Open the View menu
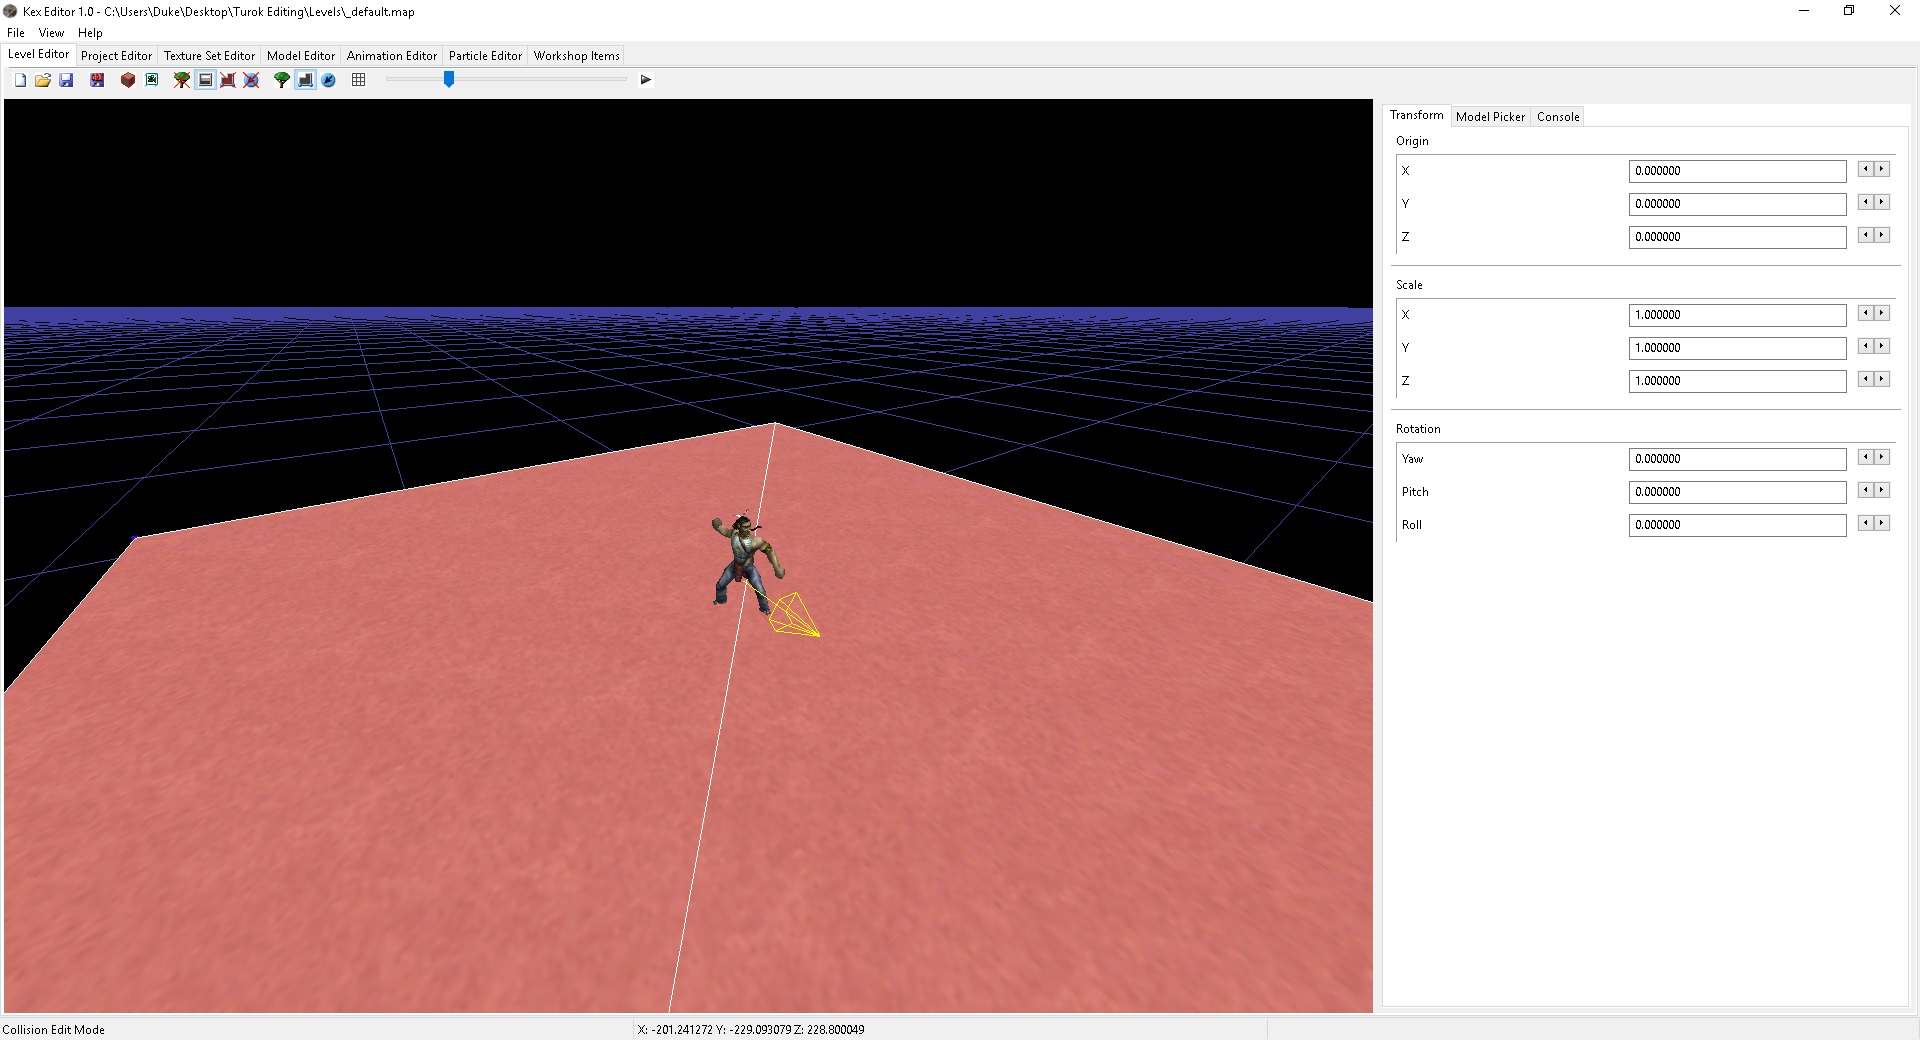1920x1040 pixels. tap(51, 33)
